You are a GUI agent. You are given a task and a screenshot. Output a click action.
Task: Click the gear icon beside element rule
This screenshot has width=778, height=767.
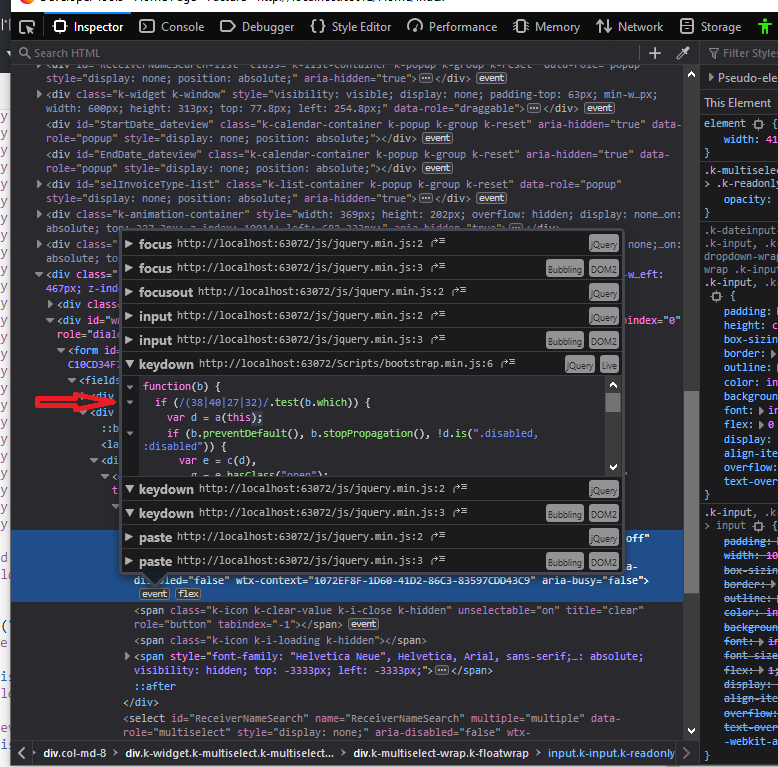point(759,124)
